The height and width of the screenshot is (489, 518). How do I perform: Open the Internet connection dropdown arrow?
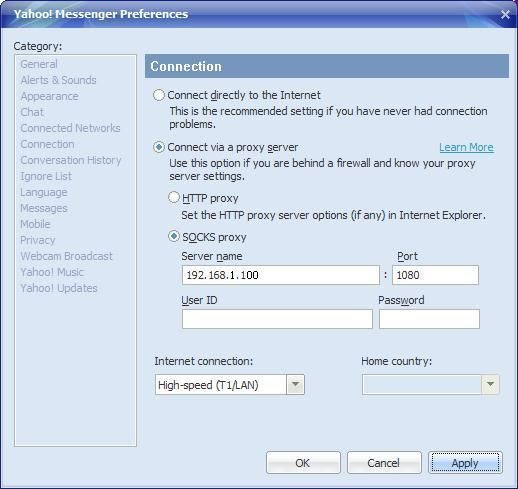coord(295,385)
